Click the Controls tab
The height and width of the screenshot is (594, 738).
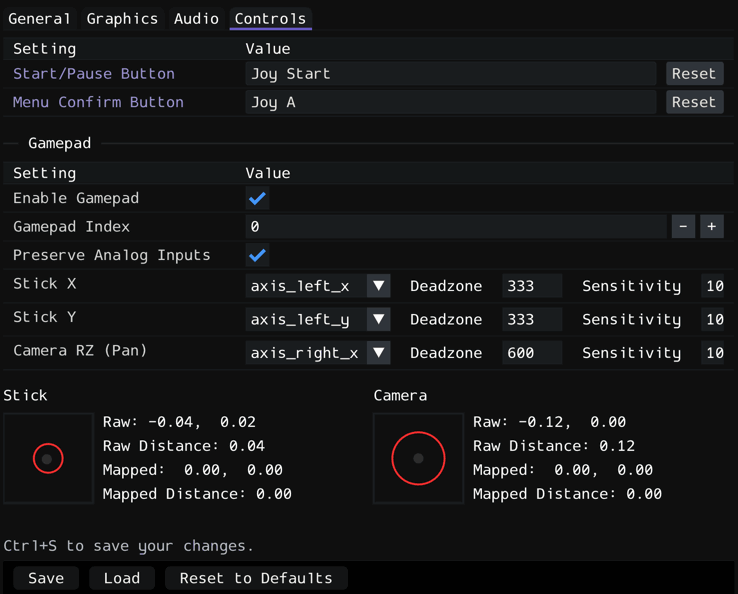[271, 19]
